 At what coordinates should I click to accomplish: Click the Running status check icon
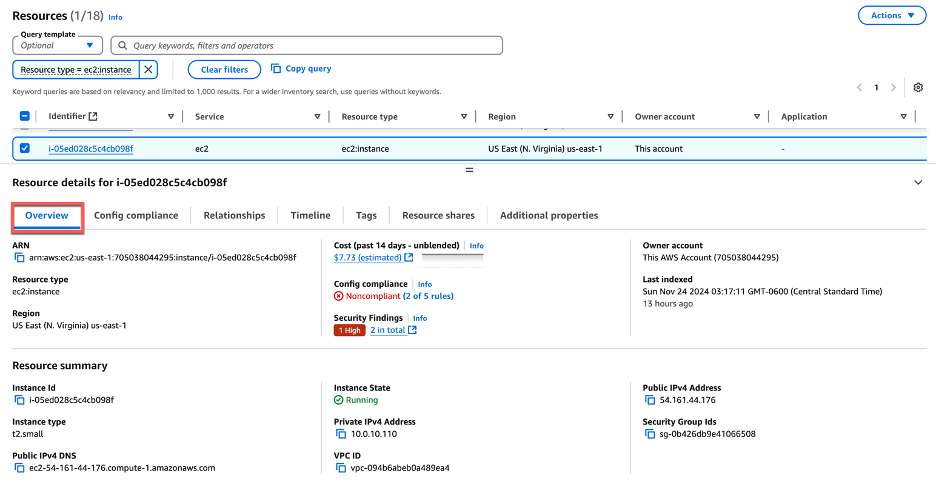tap(338, 400)
